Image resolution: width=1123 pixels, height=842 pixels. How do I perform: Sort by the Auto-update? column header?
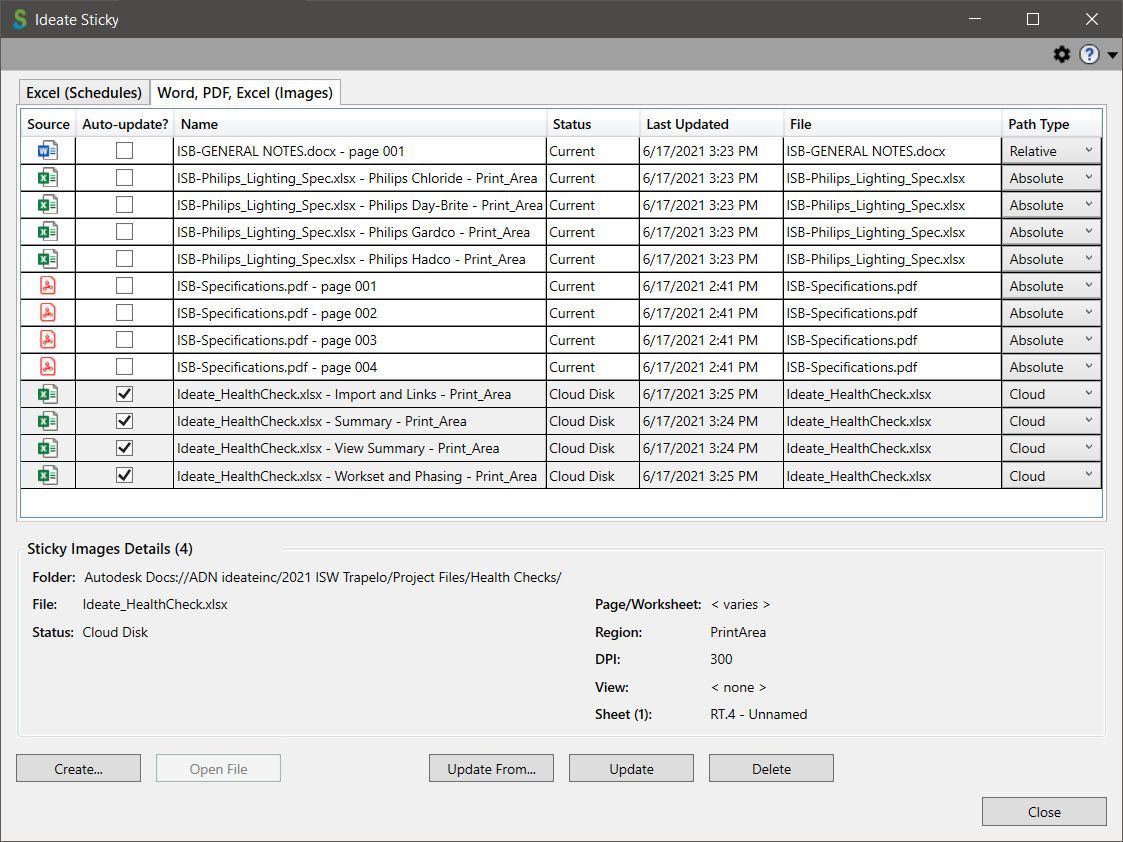[x=125, y=124]
